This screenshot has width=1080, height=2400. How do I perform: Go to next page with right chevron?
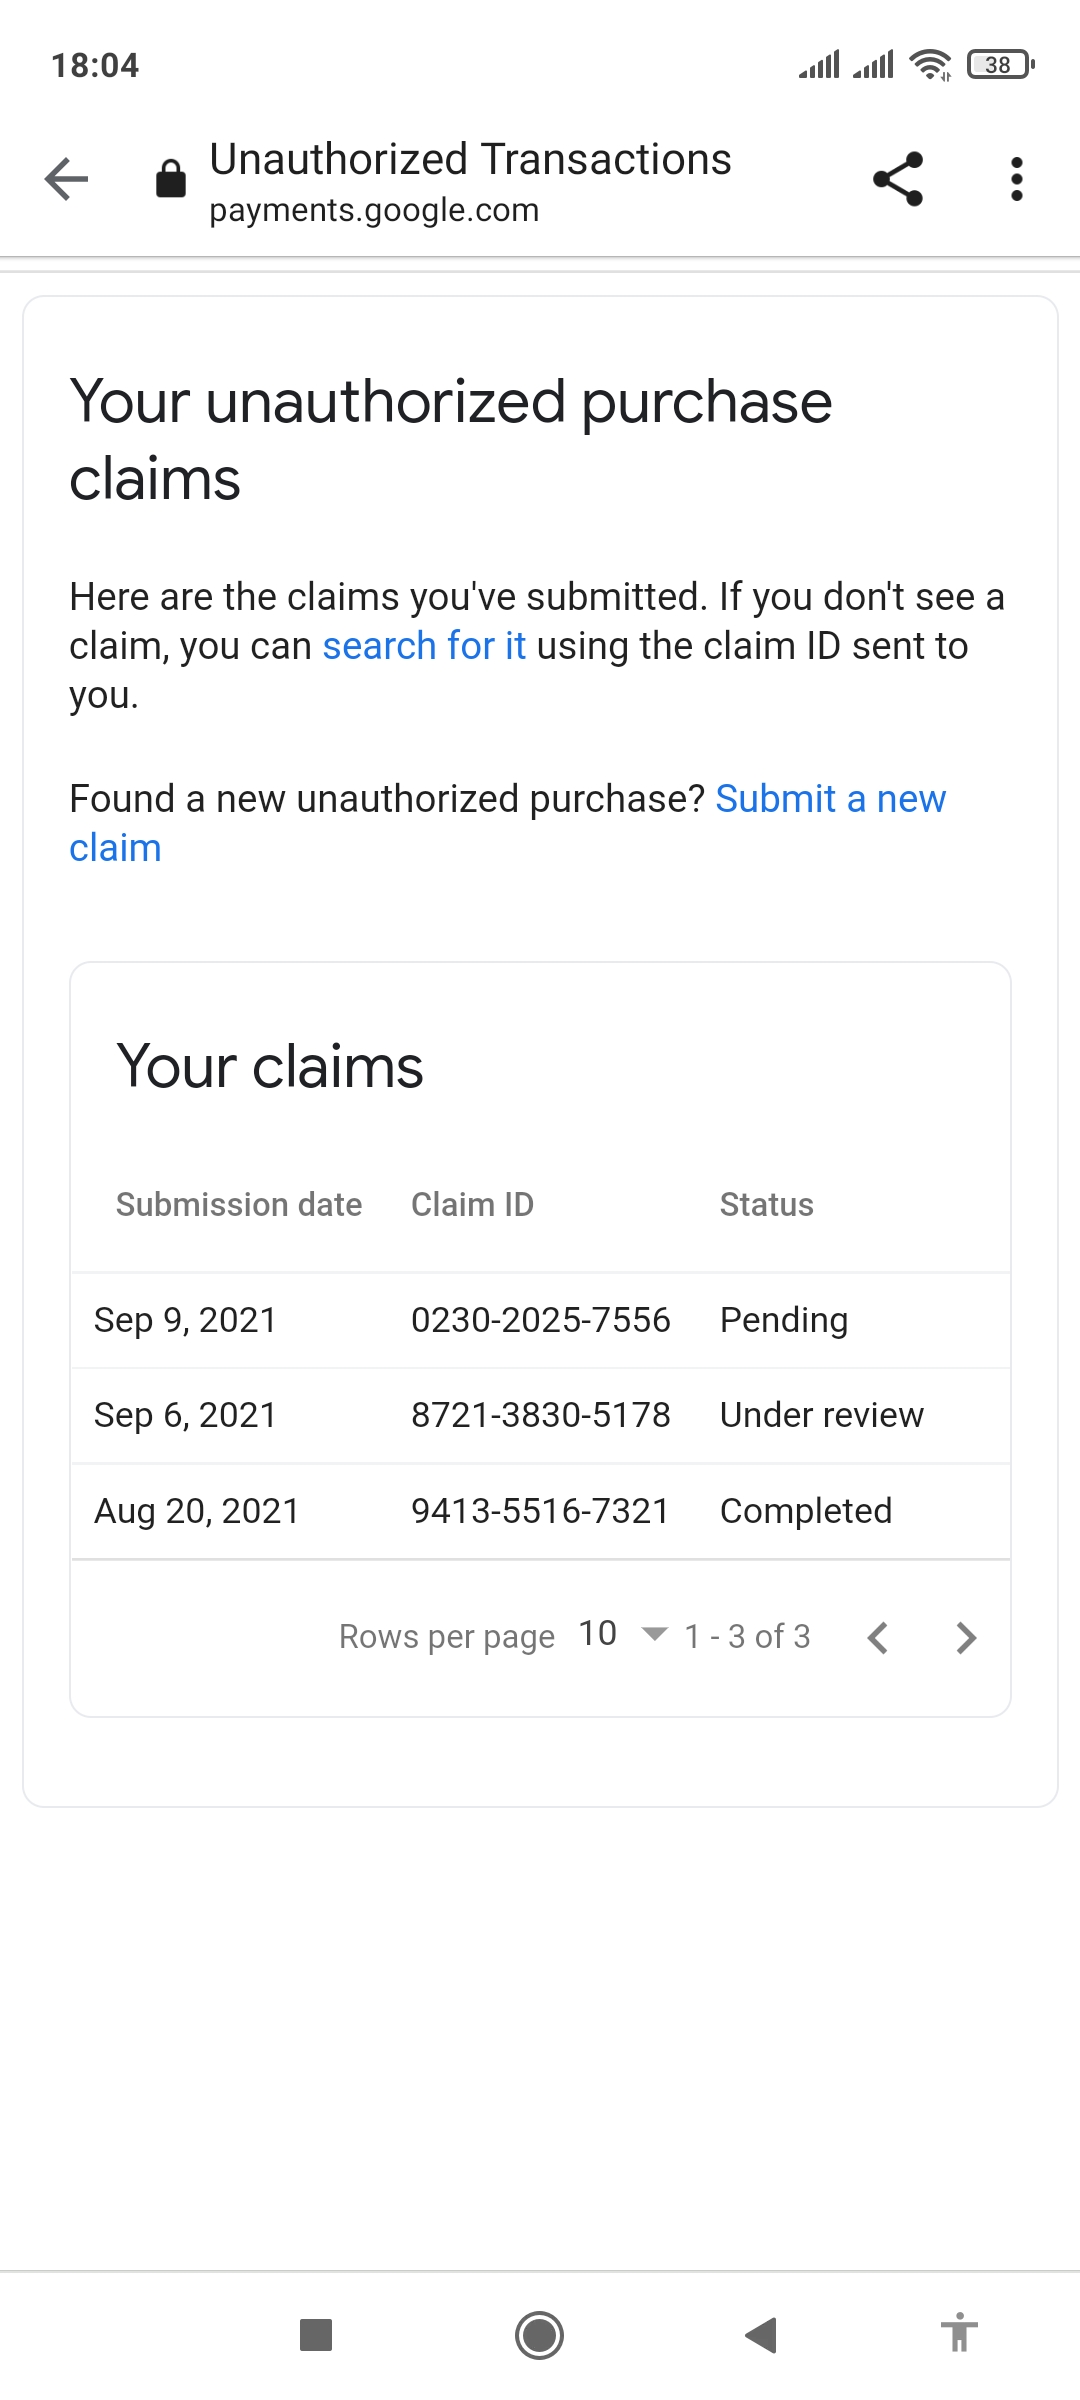click(965, 1637)
